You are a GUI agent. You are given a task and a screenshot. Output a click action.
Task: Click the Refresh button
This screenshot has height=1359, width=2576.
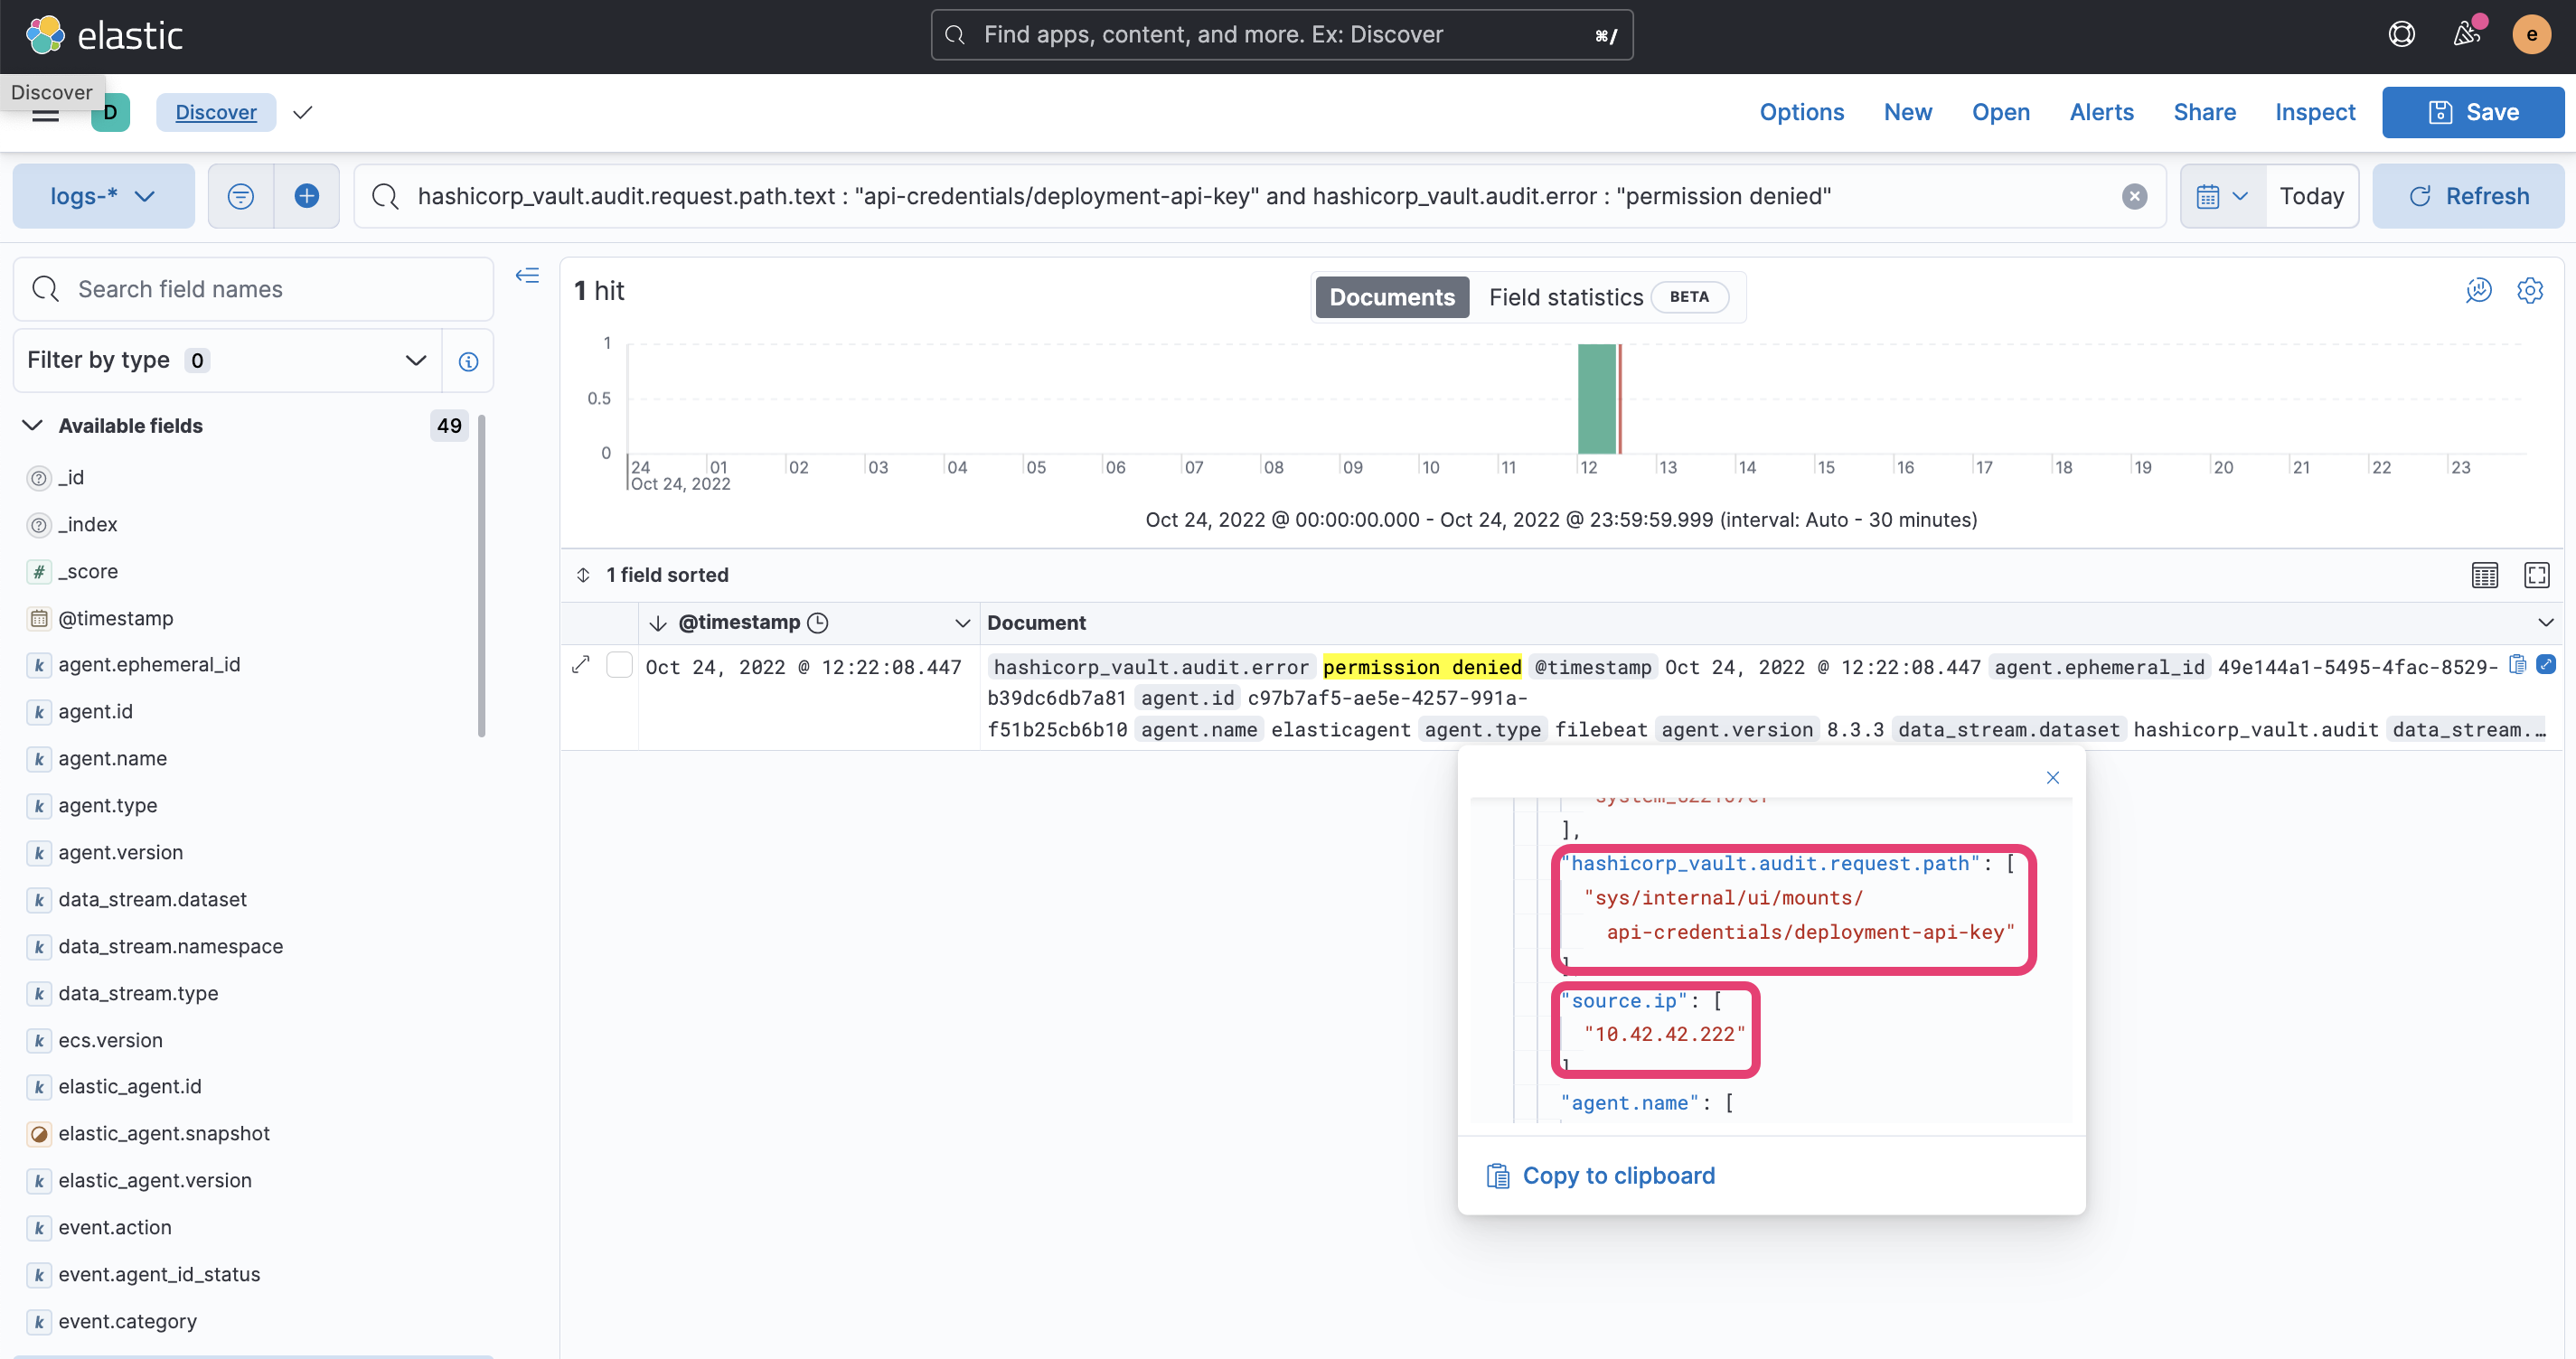(x=2468, y=195)
